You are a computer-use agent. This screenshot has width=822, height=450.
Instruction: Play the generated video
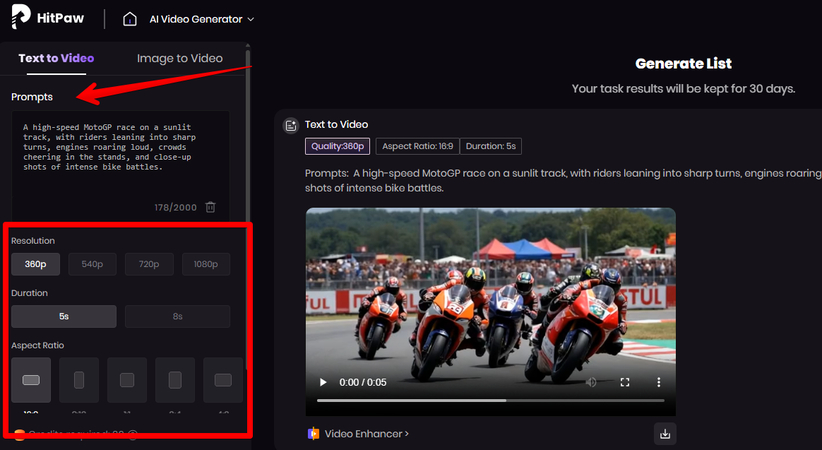[323, 382]
